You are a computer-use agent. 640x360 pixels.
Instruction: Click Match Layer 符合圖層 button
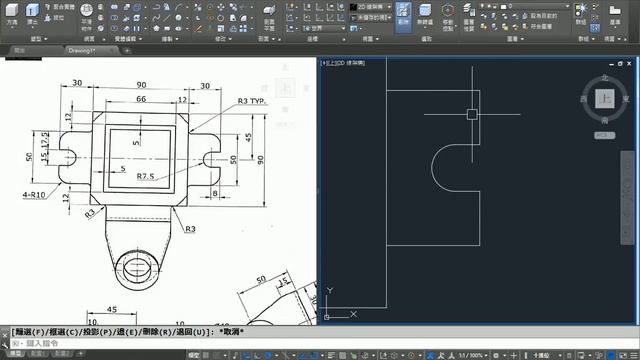[x=537, y=27]
